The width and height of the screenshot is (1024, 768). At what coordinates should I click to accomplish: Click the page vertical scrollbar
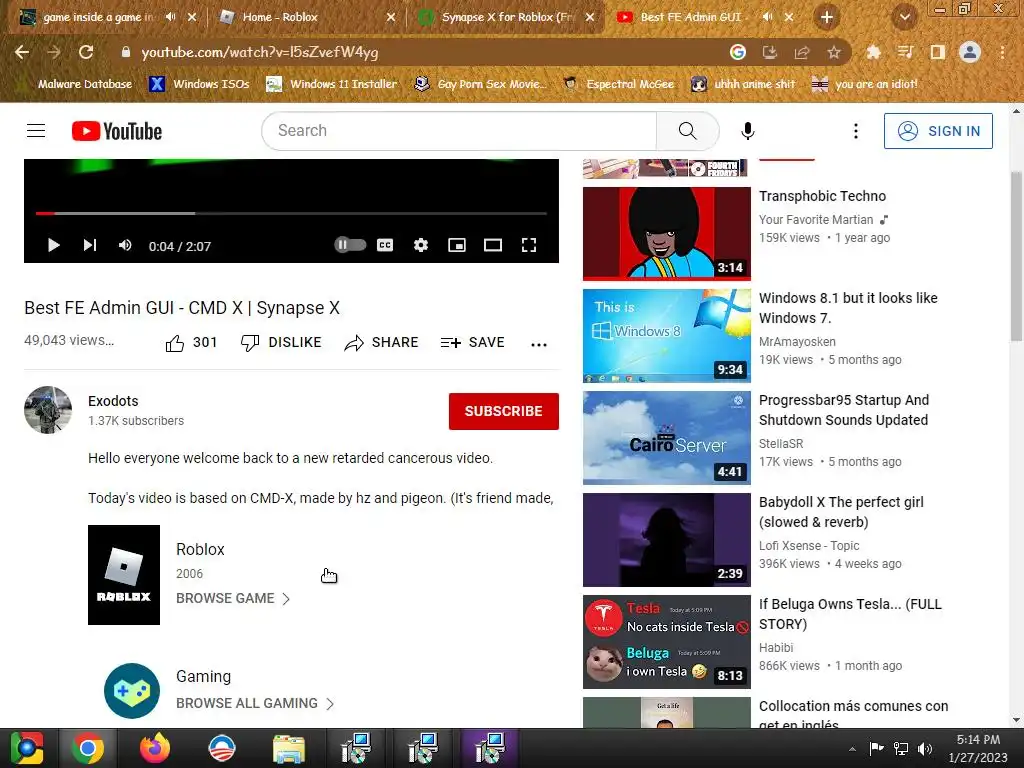tap(1017, 256)
